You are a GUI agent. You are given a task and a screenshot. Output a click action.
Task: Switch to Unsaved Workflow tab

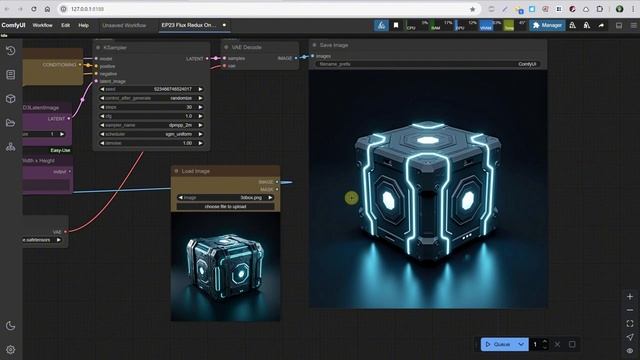124,25
